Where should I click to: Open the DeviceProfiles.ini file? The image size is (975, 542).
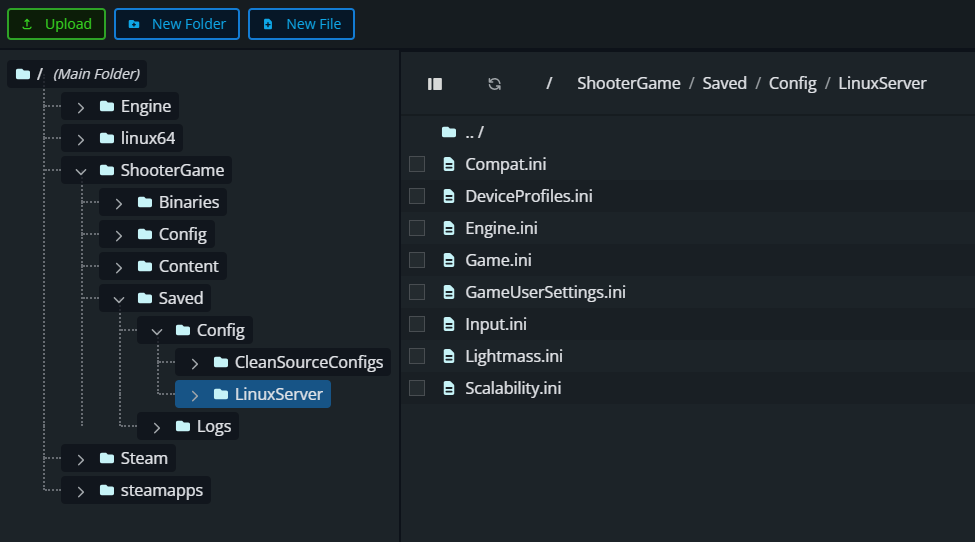[528, 196]
